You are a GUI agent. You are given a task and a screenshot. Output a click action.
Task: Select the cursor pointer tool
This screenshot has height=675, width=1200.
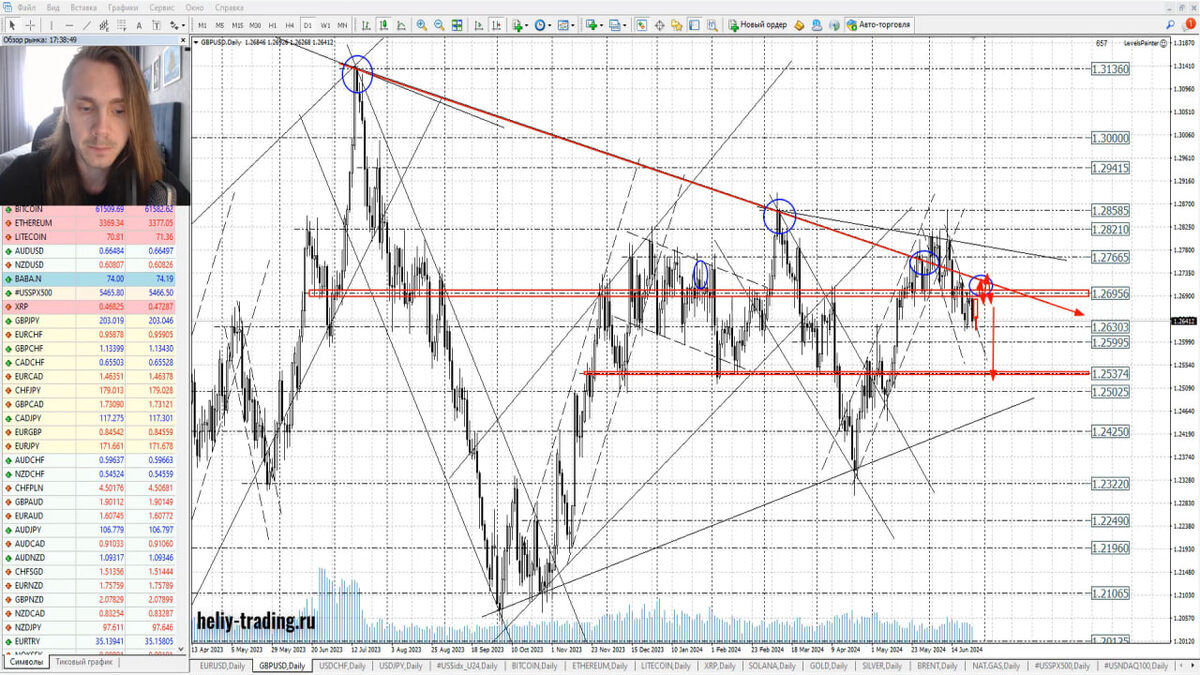[x=12, y=24]
